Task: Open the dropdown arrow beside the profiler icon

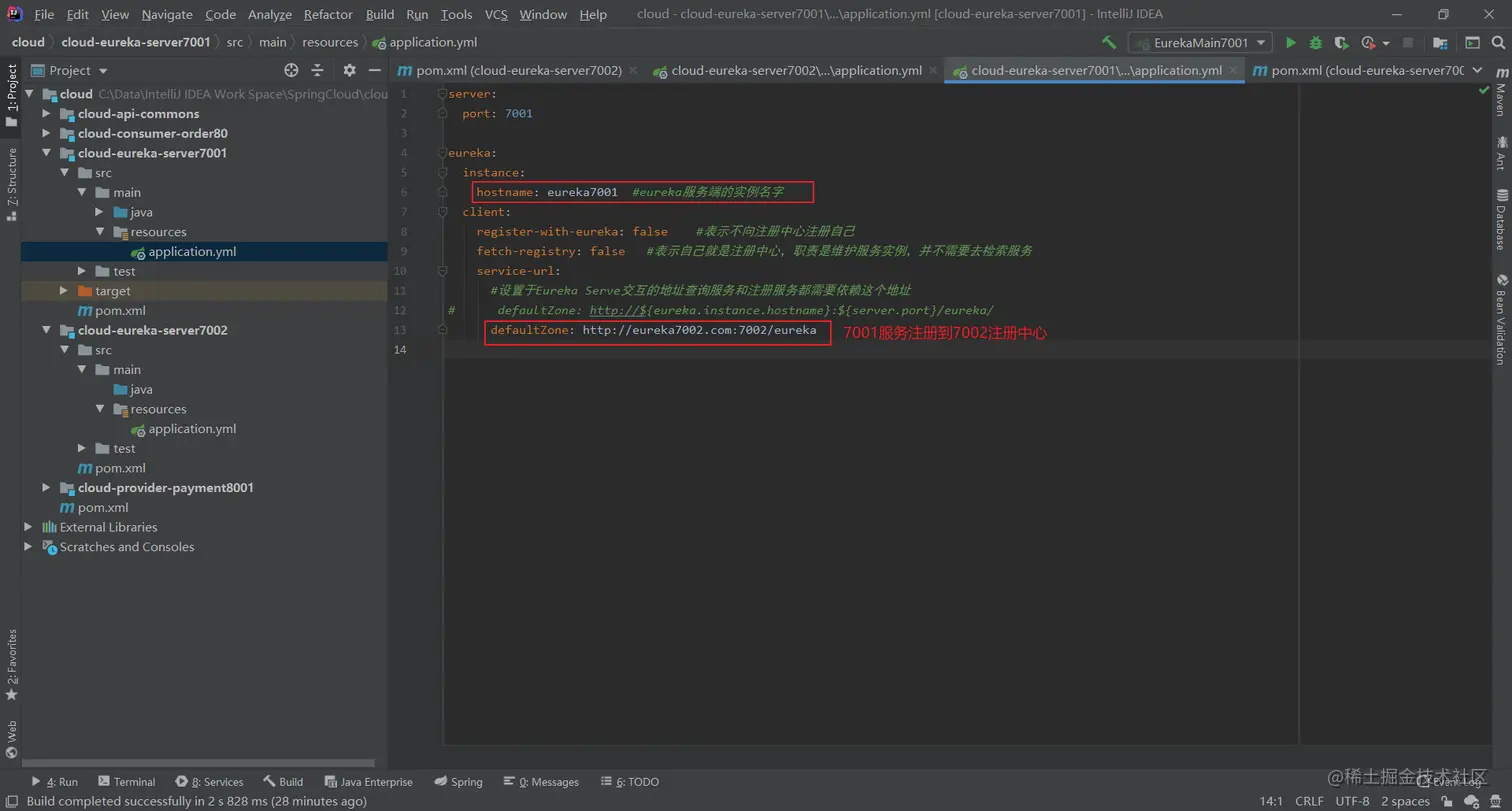Action: [x=1386, y=43]
